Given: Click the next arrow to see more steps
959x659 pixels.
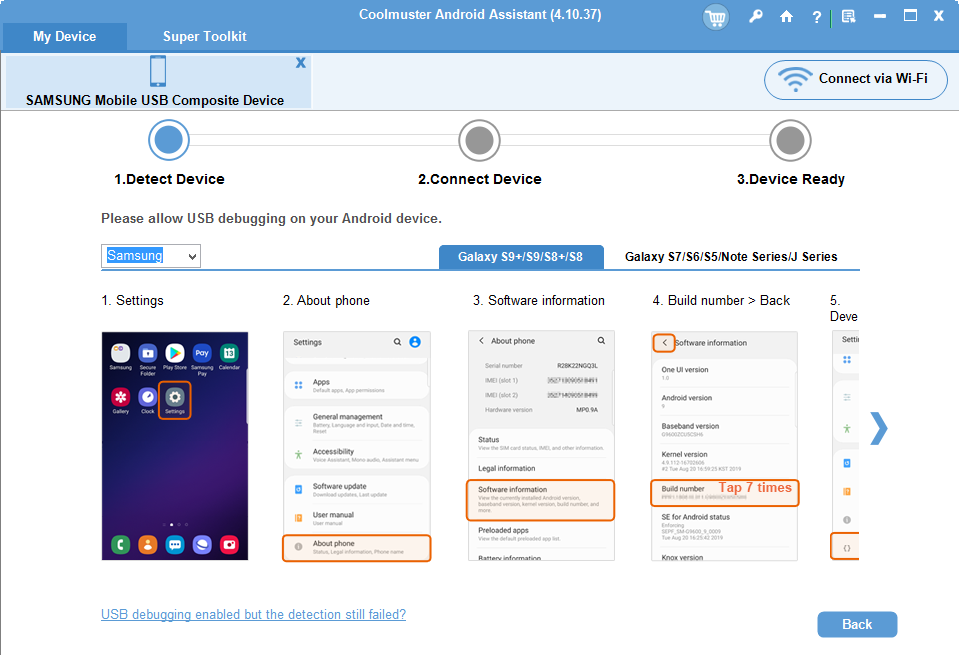Looking at the screenshot, I should [x=878, y=427].
